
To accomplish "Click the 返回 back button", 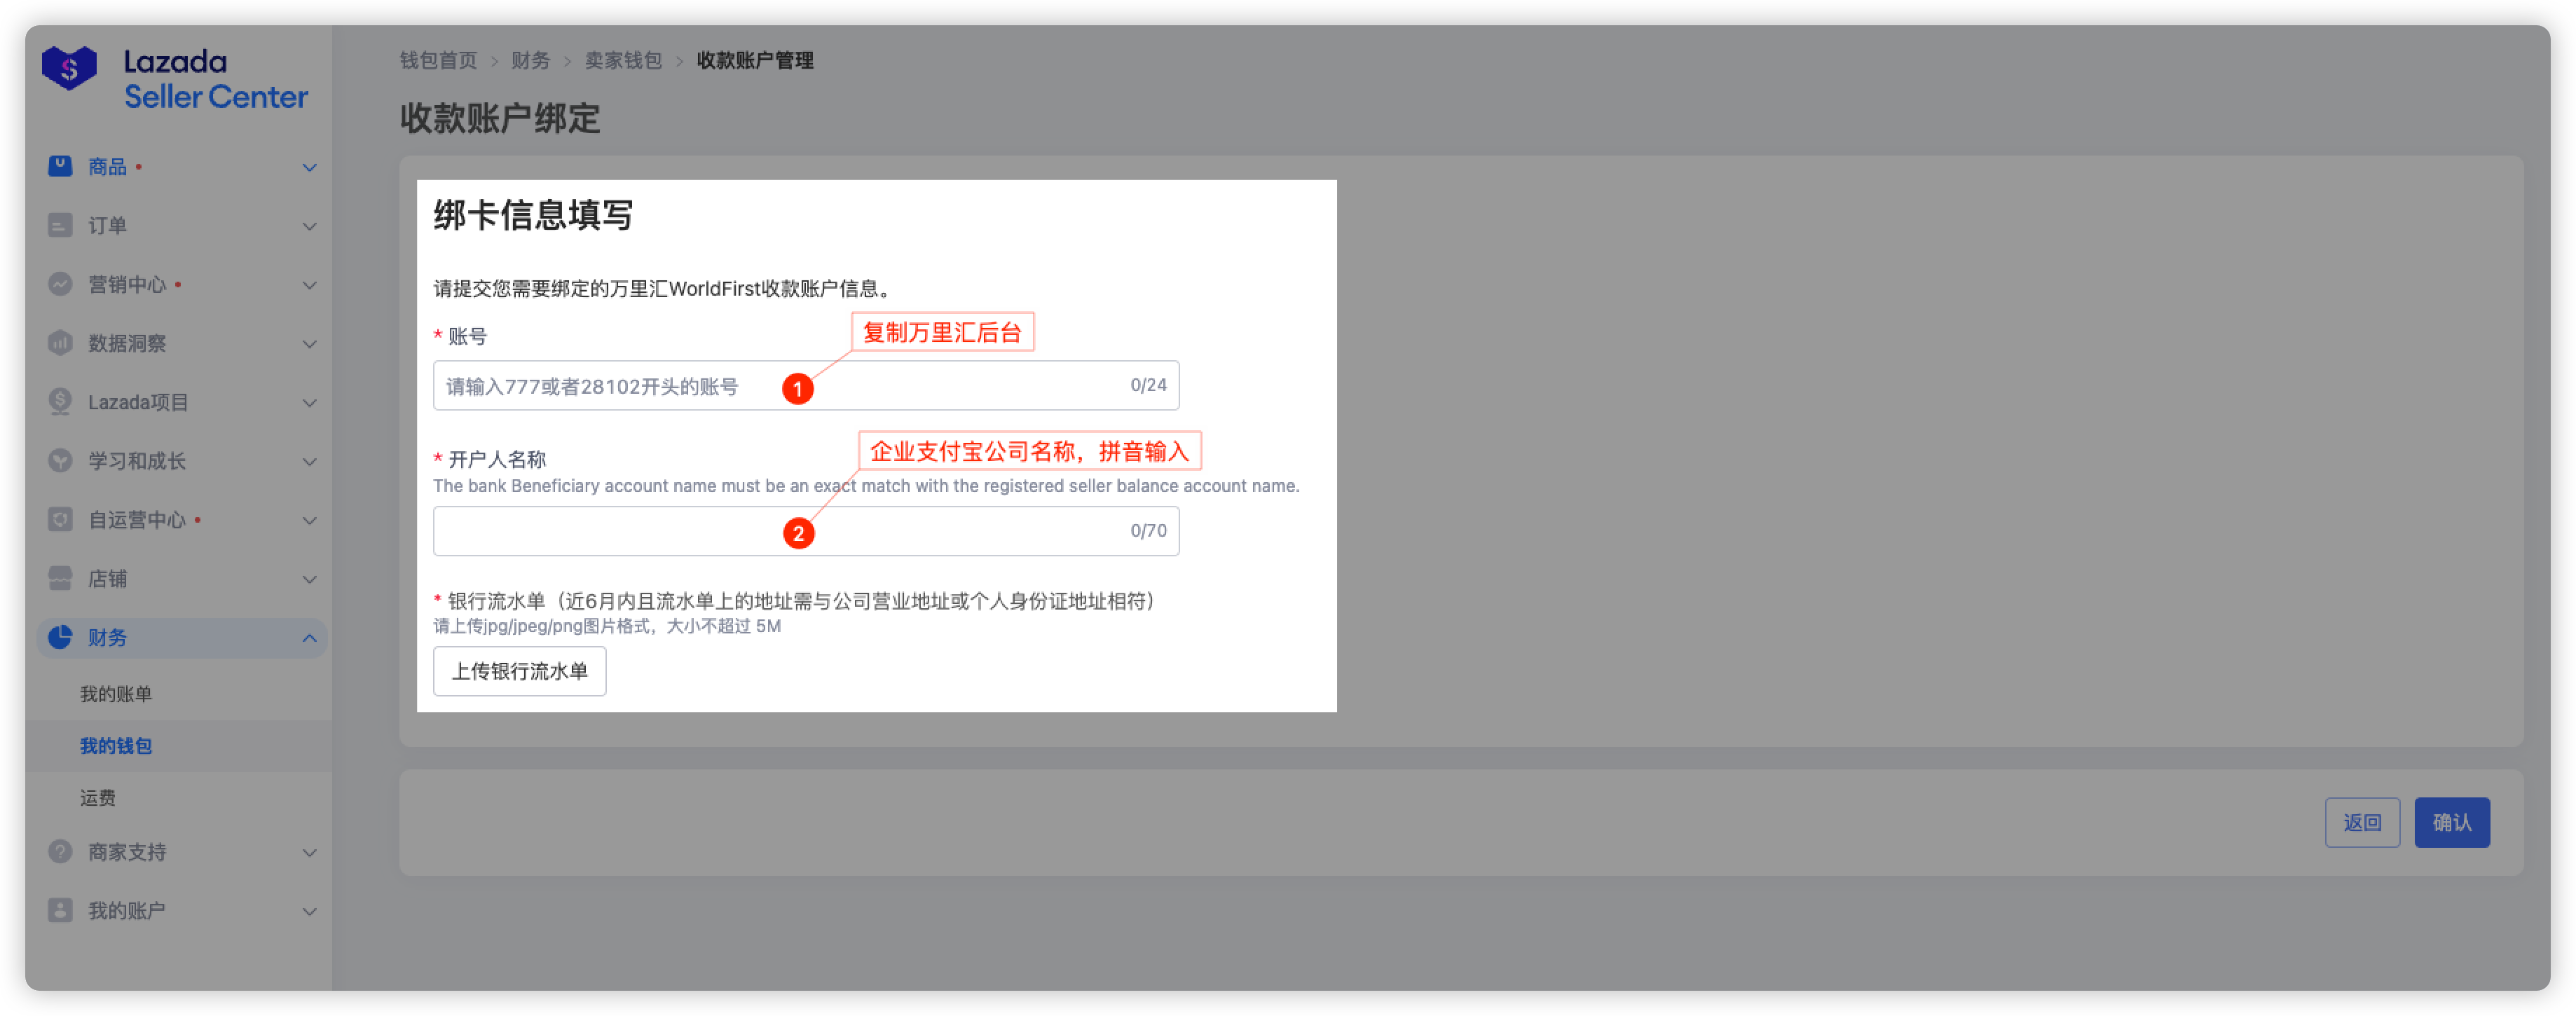I will click(x=2361, y=822).
